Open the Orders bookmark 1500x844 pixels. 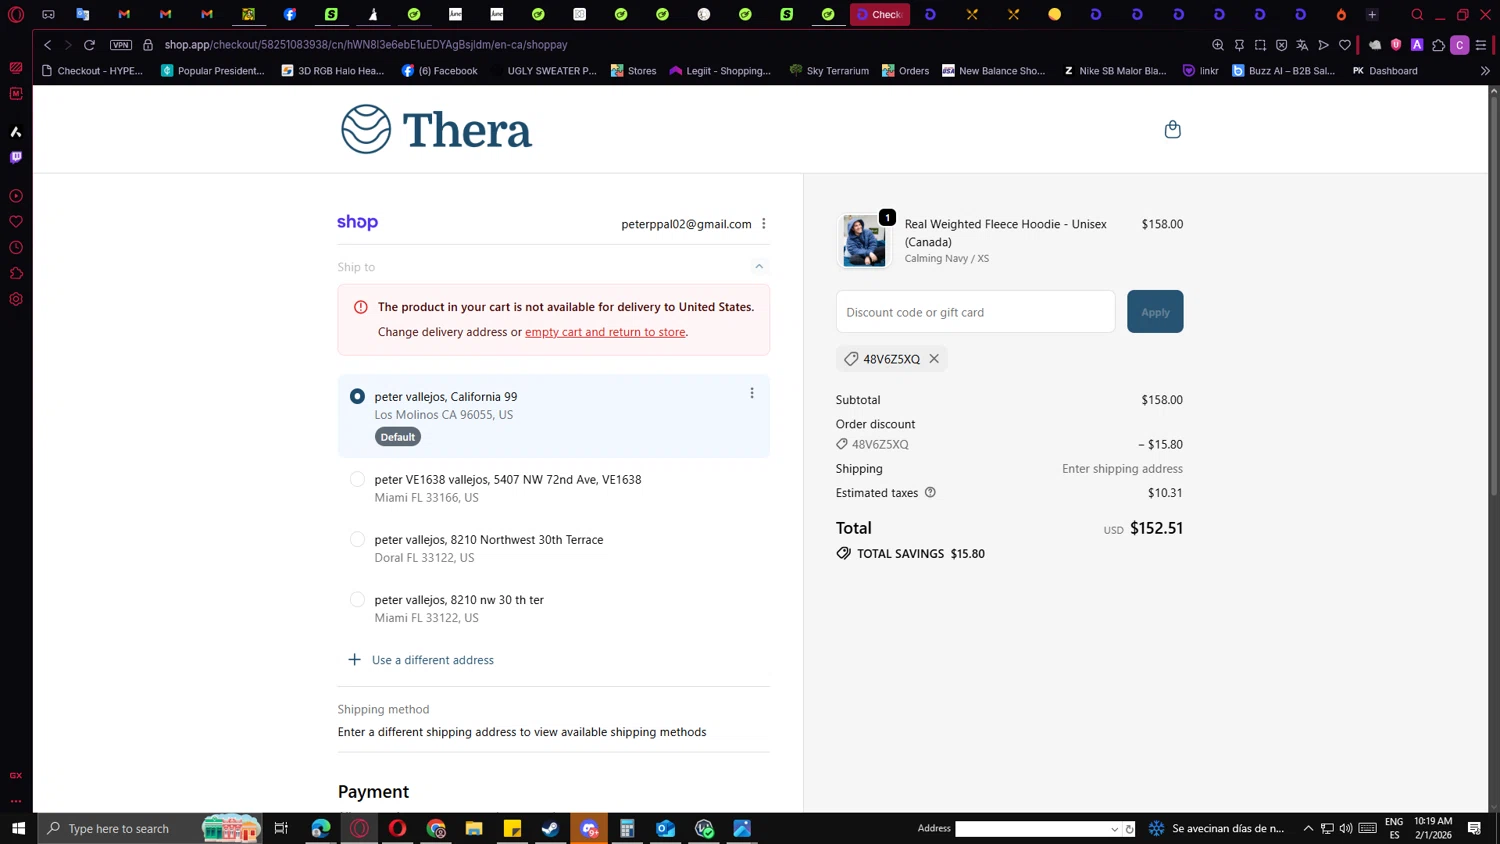click(905, 71)
